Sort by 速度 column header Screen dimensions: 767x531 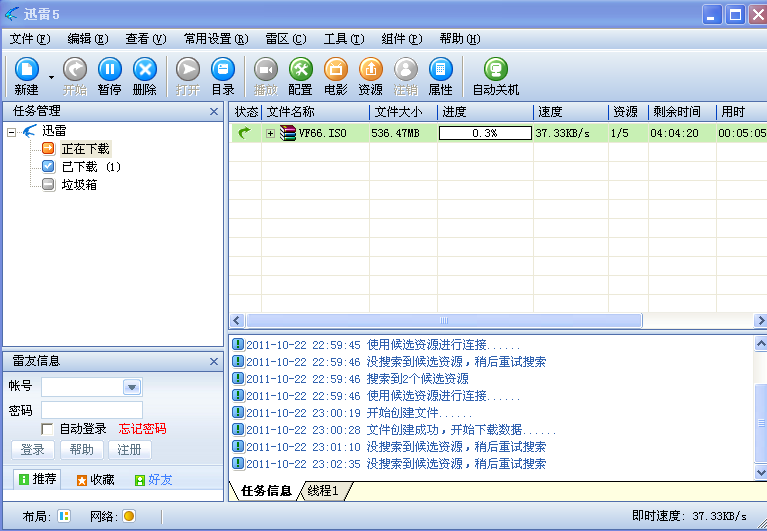click(571, 112)
